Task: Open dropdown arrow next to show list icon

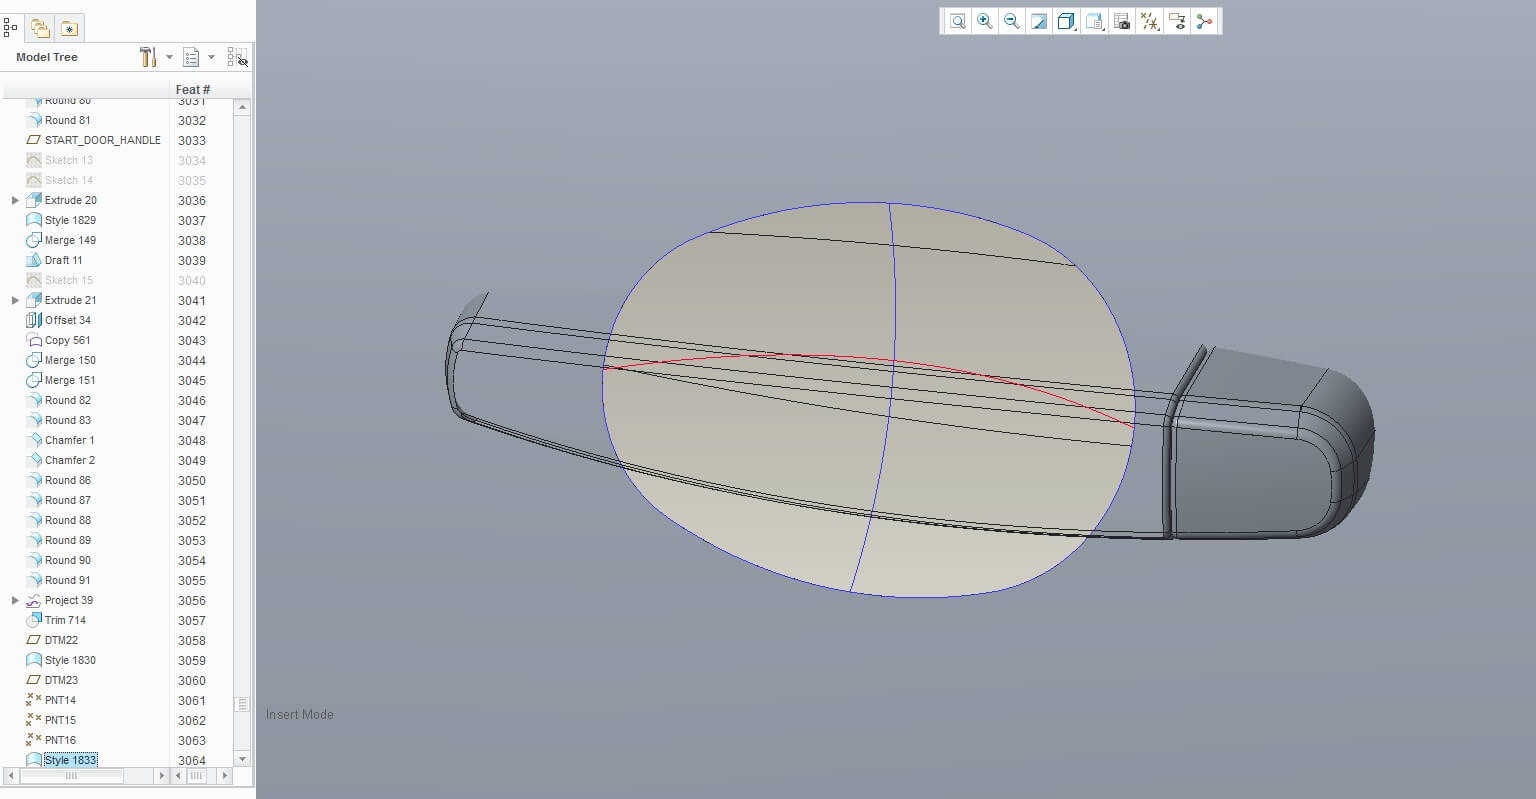Action: 212,57
